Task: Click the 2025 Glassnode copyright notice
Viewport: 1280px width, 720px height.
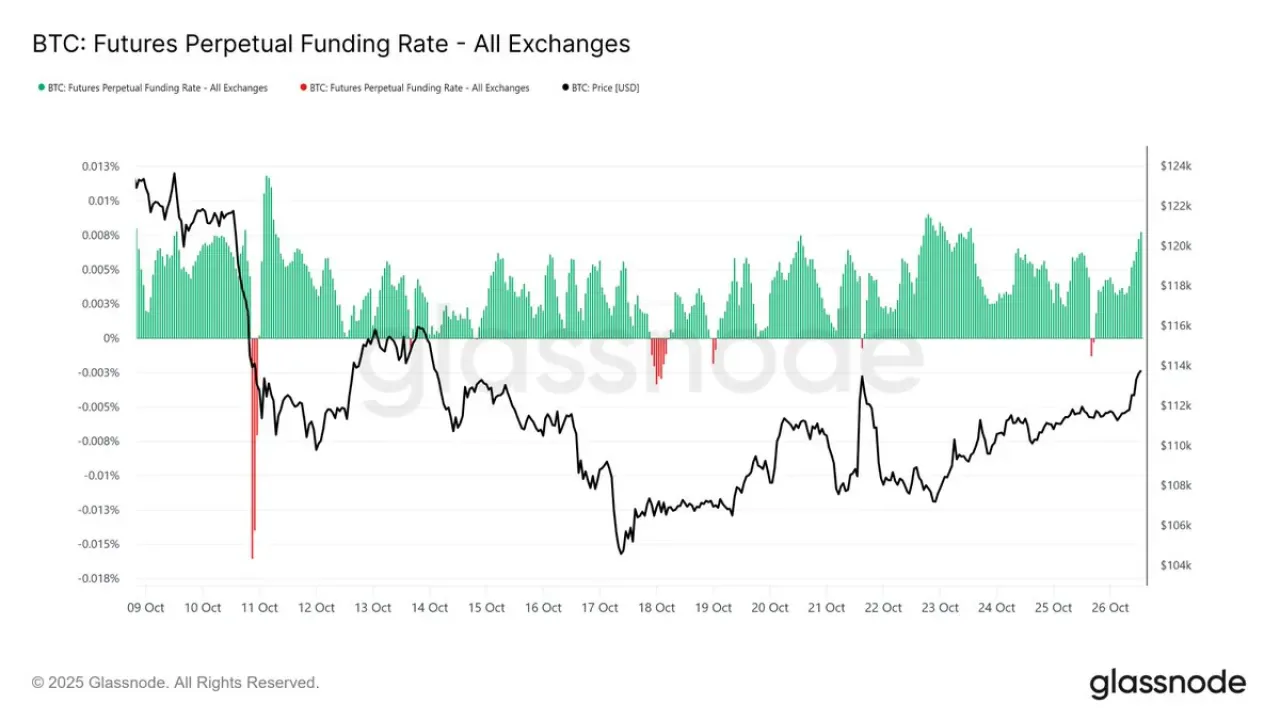Action: 176,683
